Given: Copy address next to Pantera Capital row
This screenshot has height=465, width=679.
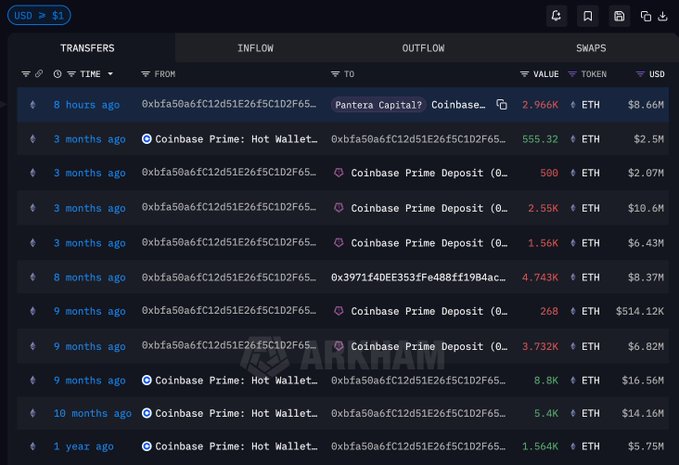Looking at the screenshot, I should coord(502,104).
